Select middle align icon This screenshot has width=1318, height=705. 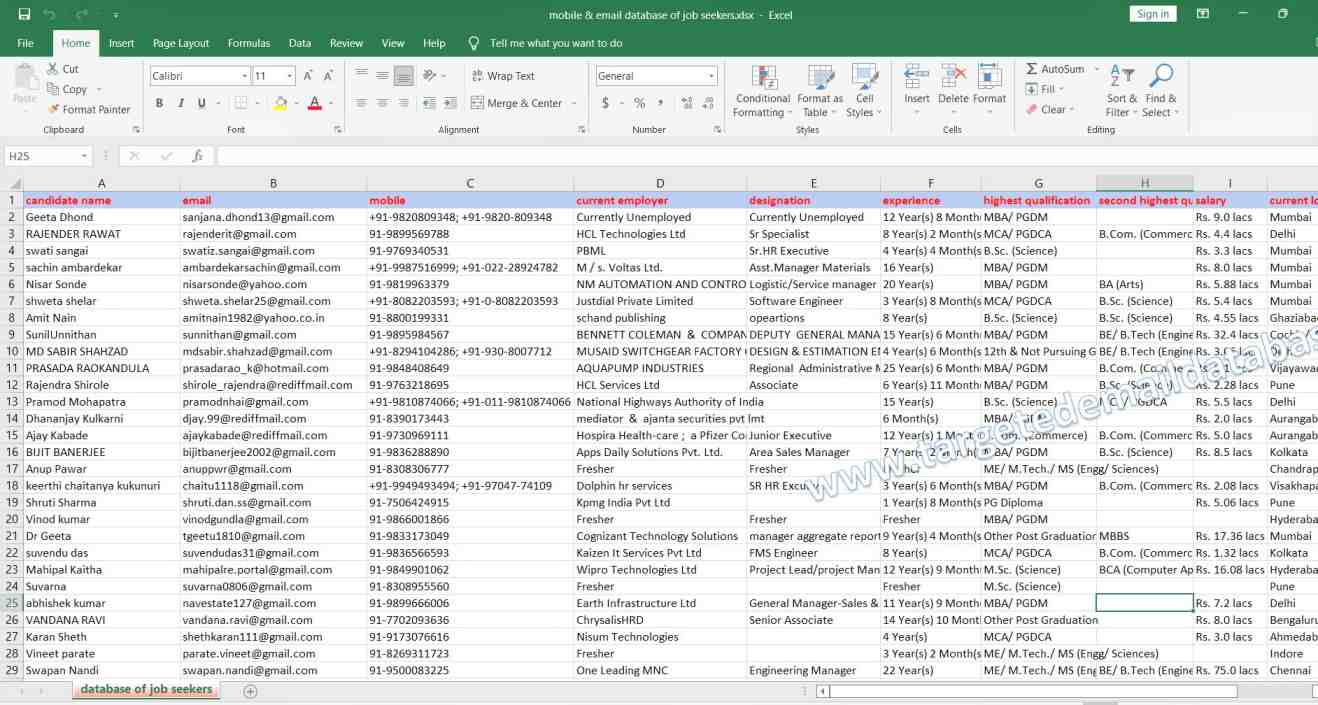[382, 76]
